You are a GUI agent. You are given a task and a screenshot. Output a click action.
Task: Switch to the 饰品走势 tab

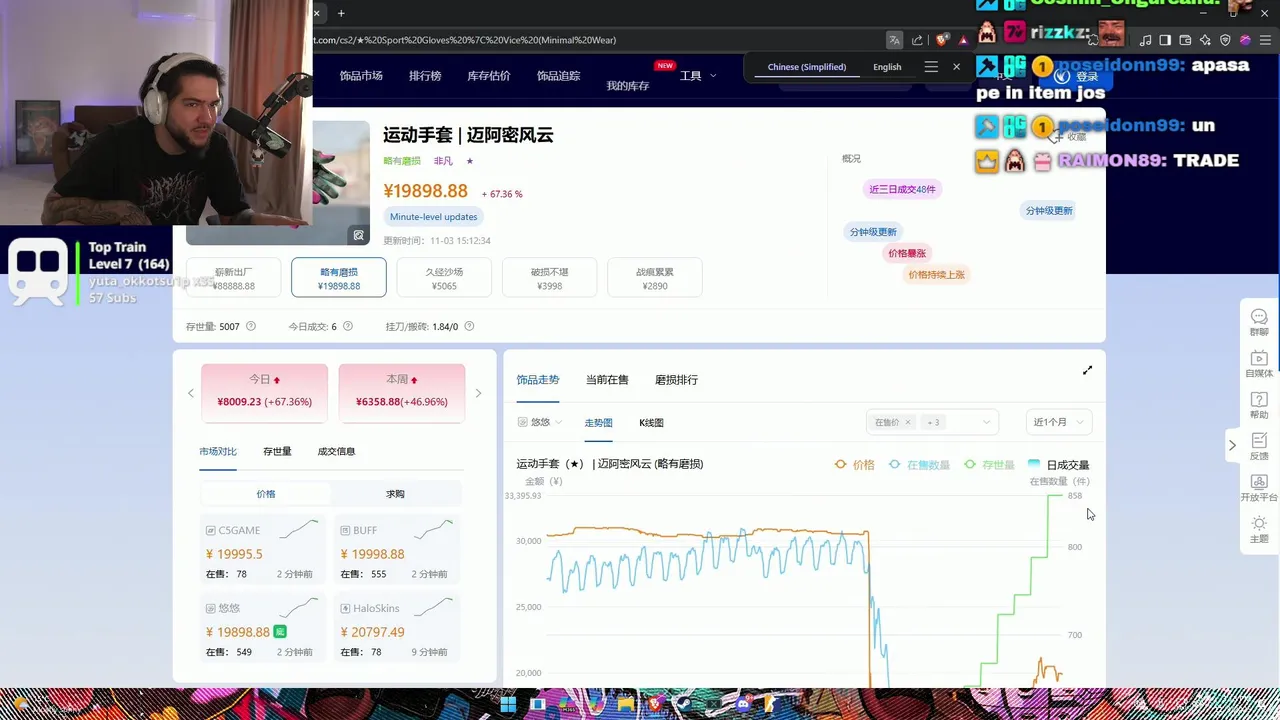point(538,380)
